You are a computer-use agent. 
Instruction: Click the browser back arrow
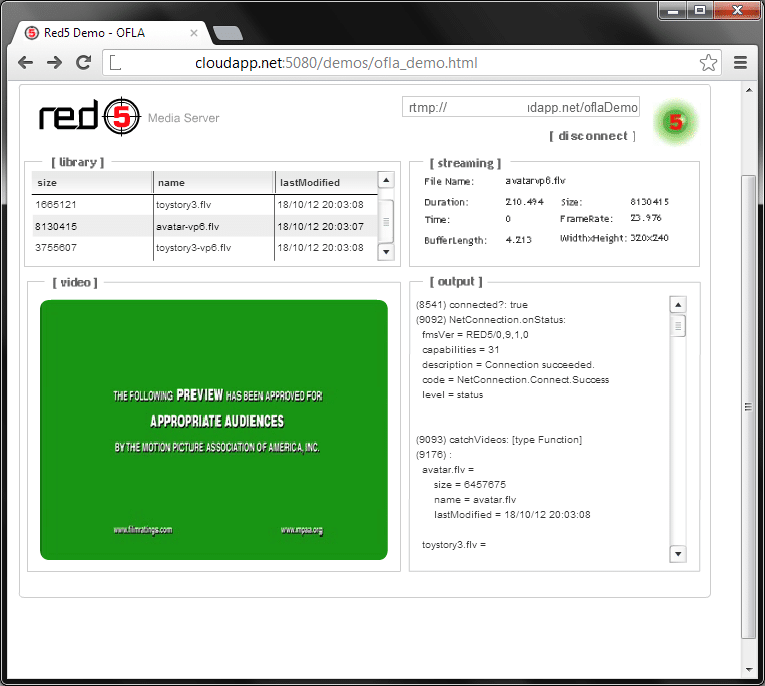pos(27,63)
